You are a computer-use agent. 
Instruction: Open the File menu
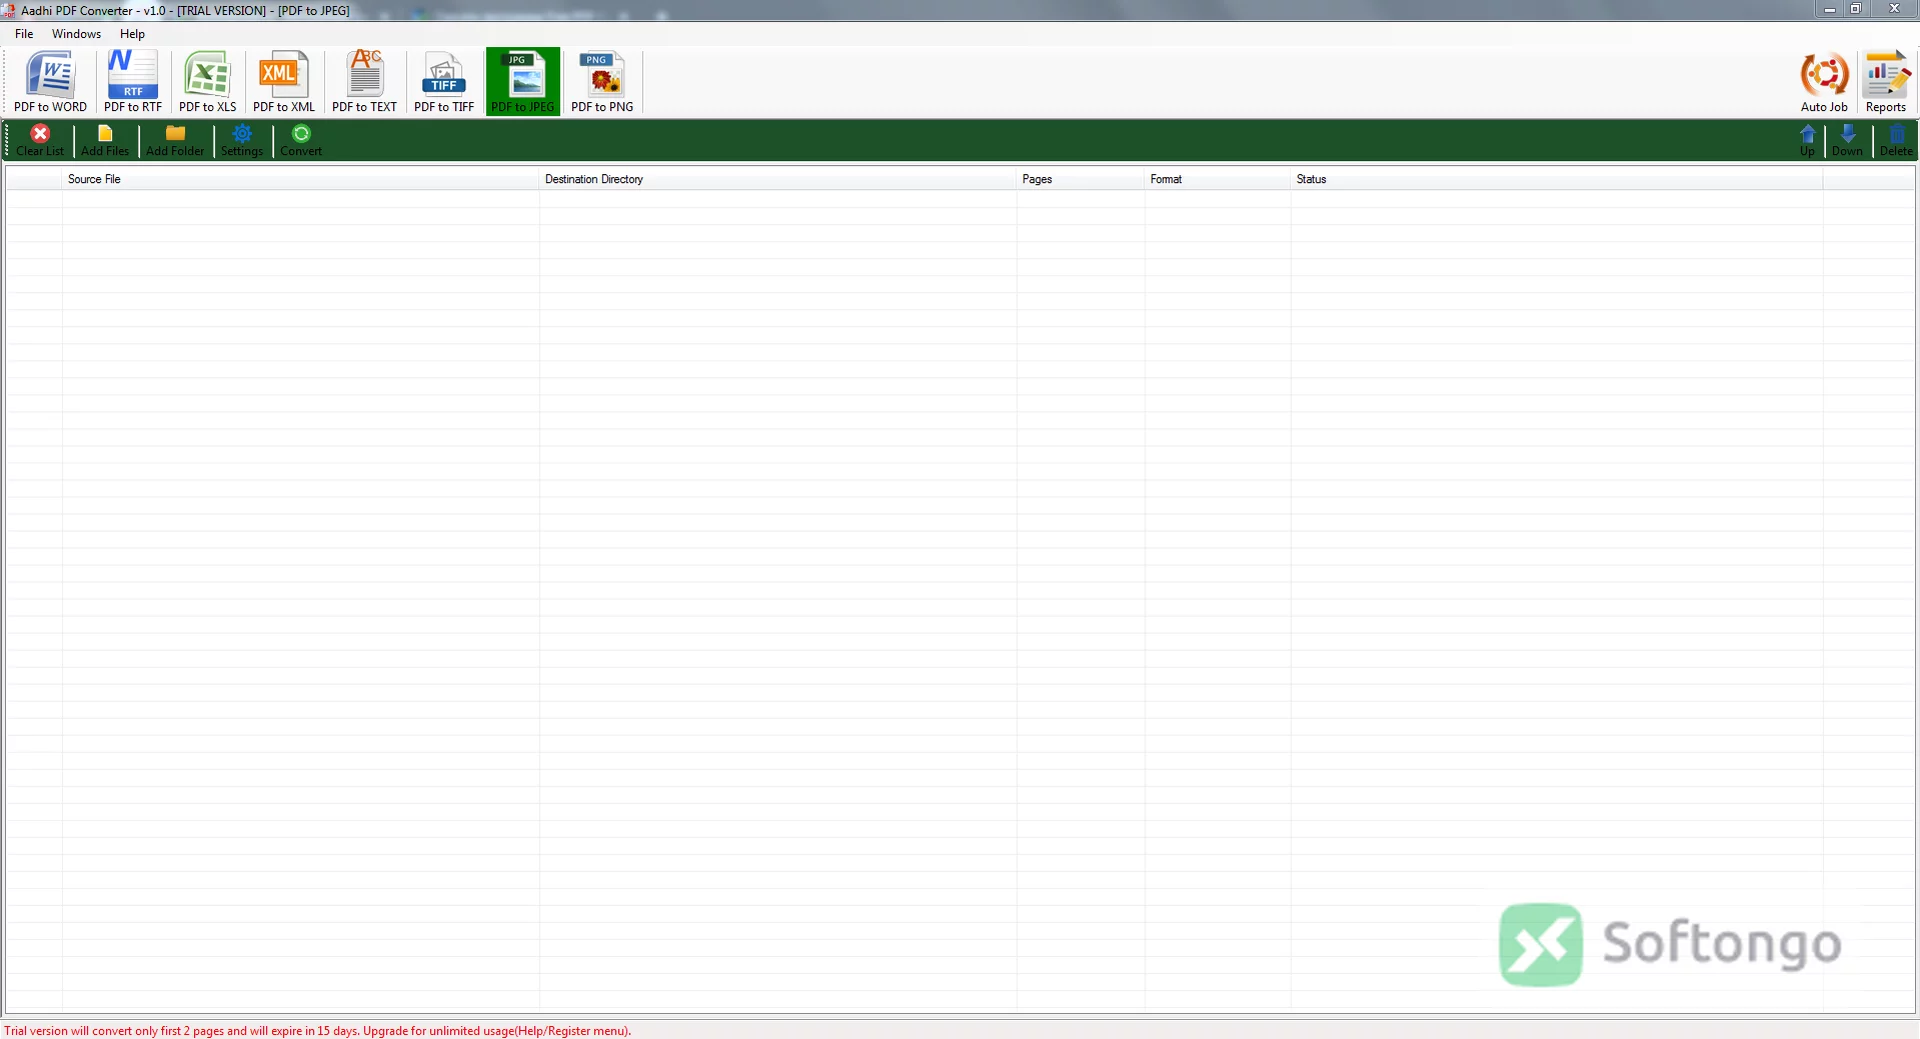[x=24, y=34]
